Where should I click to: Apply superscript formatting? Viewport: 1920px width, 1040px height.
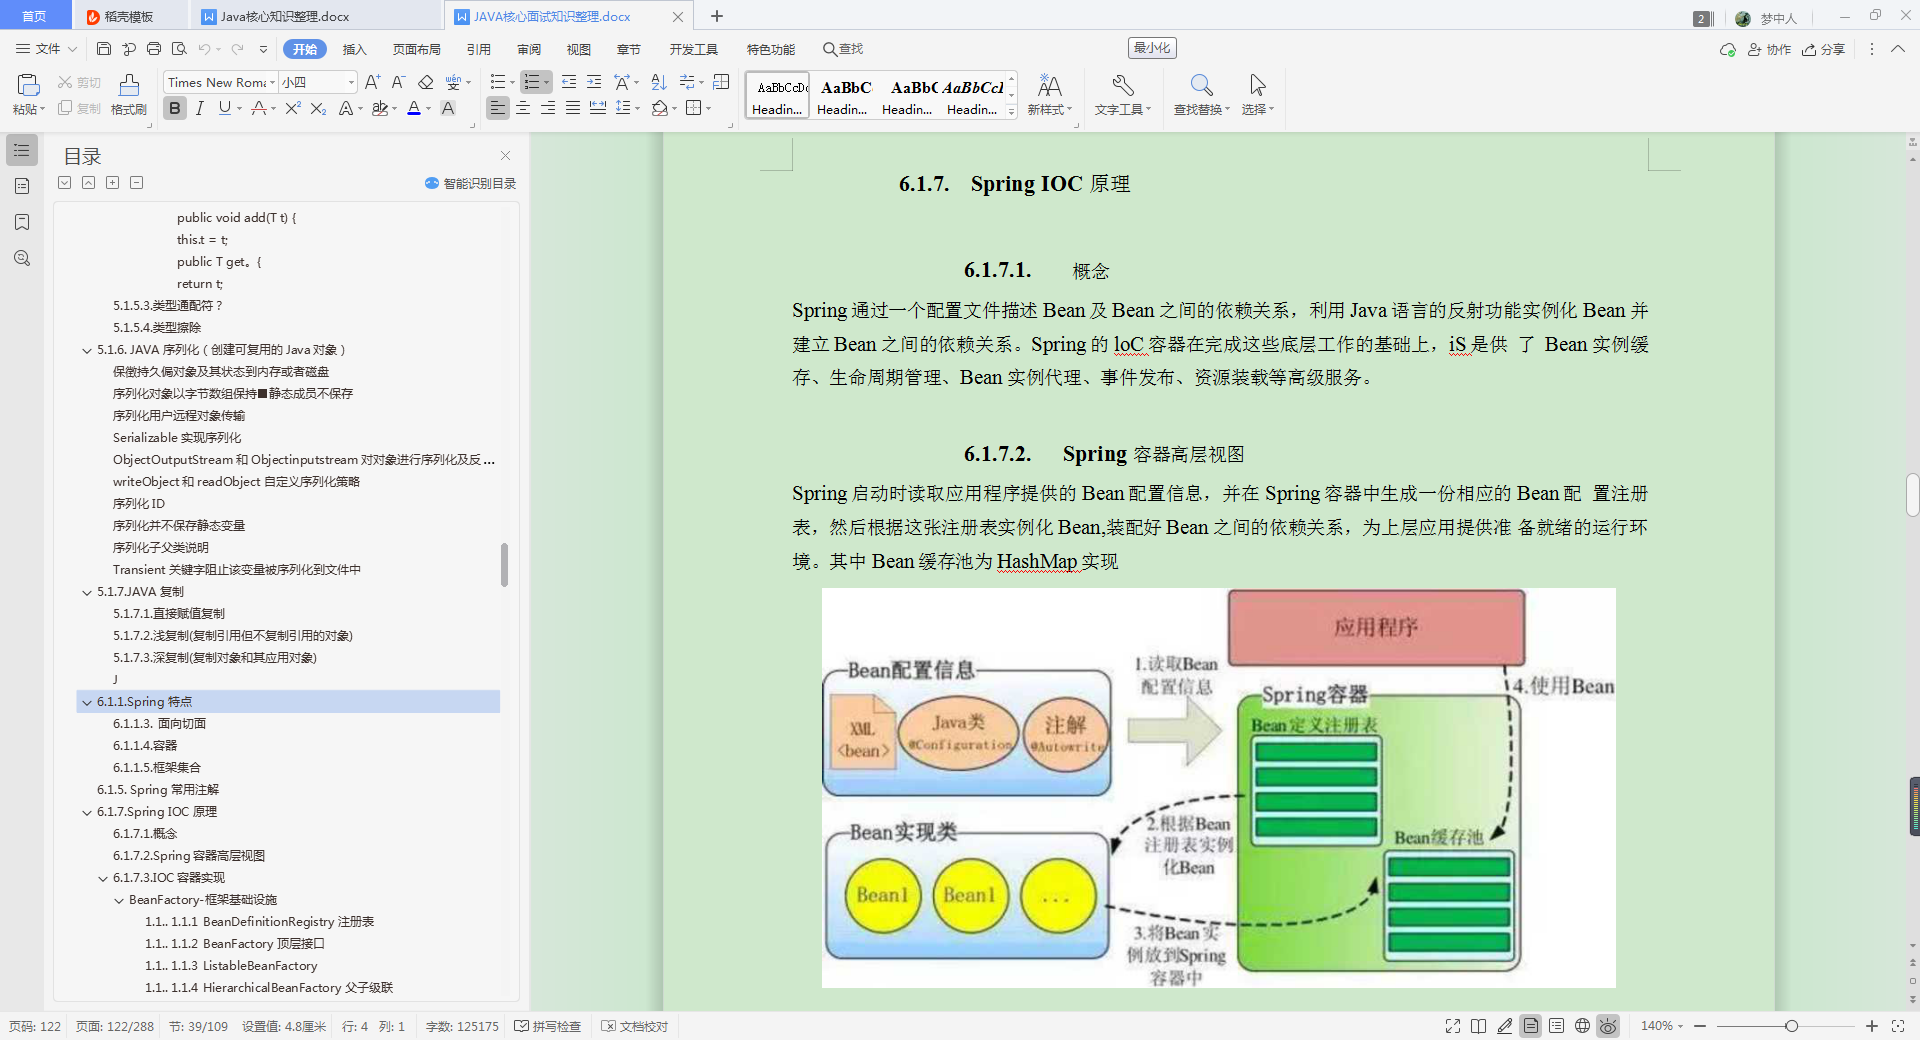(x=293, y=108)
